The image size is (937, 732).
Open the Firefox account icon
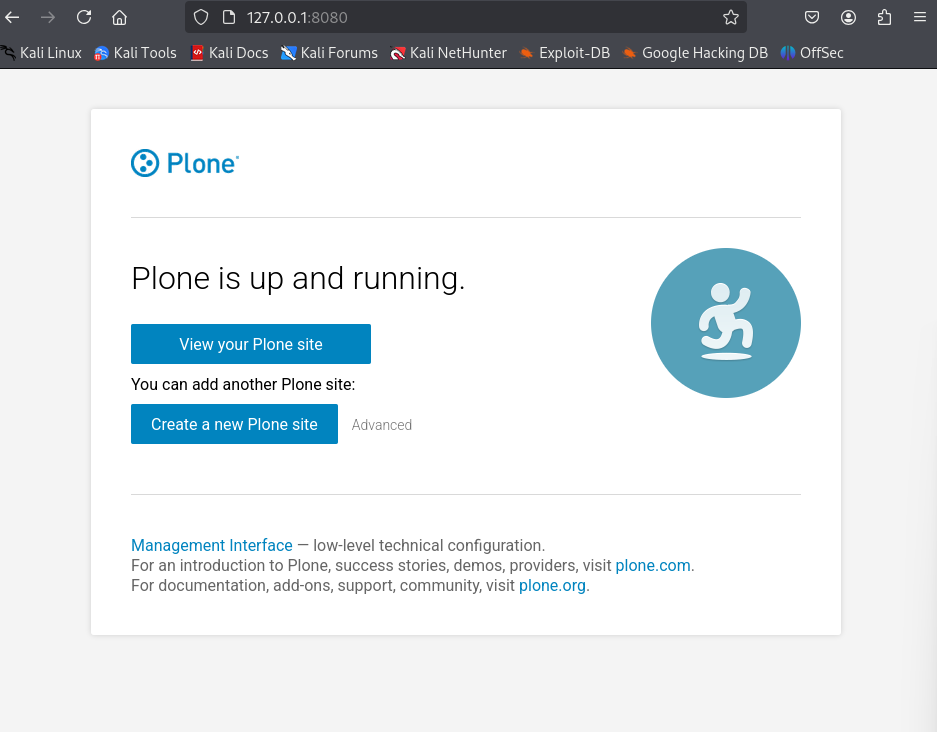coord(848,17)
